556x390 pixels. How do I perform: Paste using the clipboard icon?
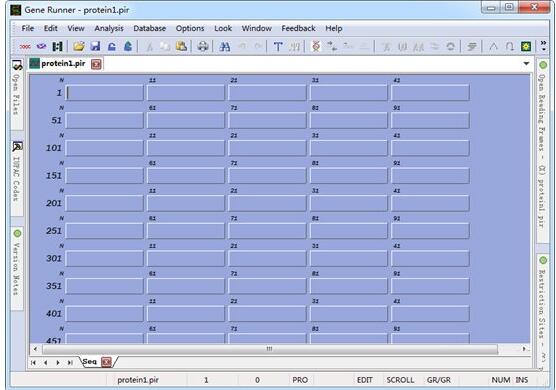coord(182,46)
